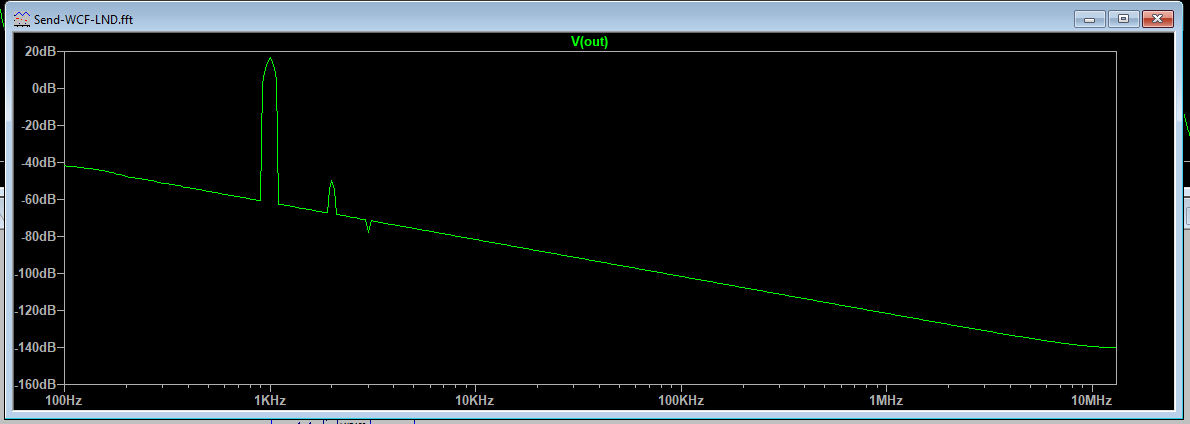
Task: Click the 10MHz horizontal axis label
Action: pyautogui.click(x=1091, y=400)
